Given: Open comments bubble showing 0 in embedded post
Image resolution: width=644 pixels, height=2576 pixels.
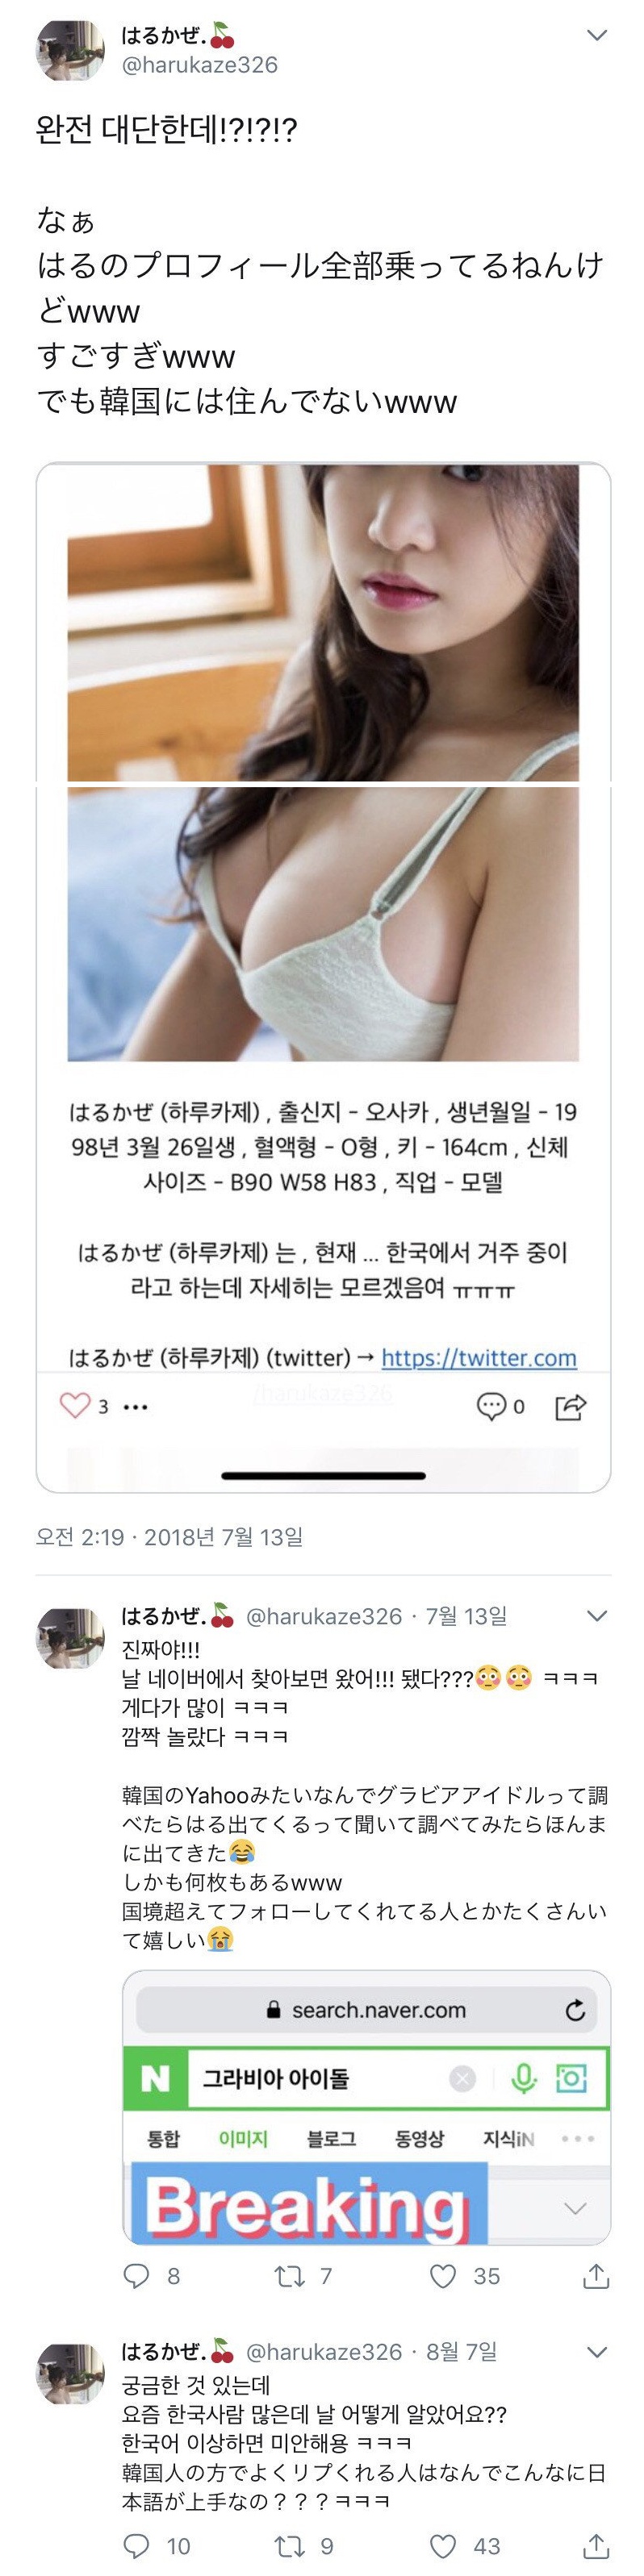Looking at the screenshot, I should pos(491,1406).
